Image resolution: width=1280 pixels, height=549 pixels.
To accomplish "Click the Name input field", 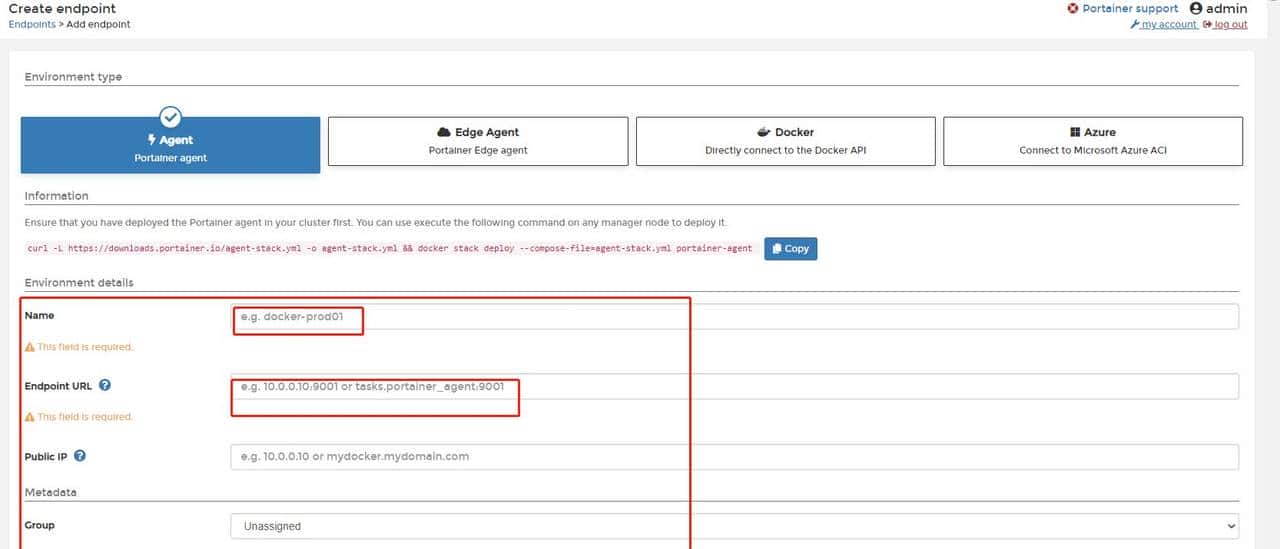I will point(734,316).
